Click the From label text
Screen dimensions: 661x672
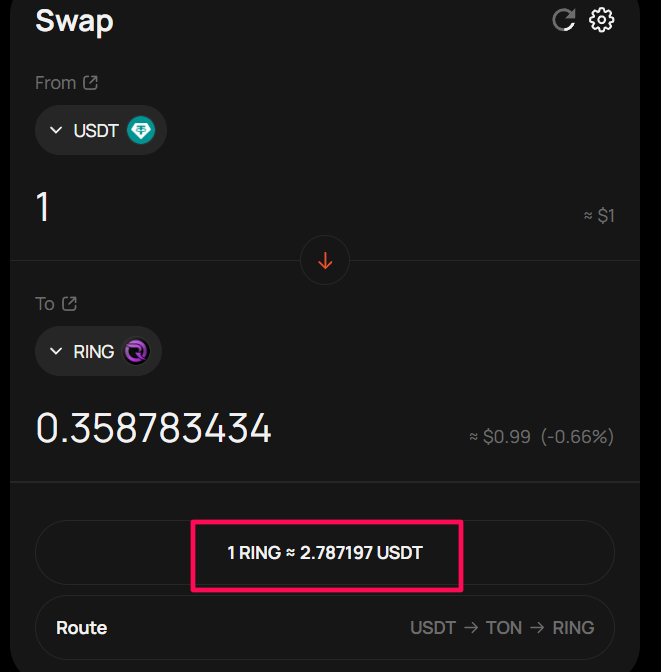(56, 83)
